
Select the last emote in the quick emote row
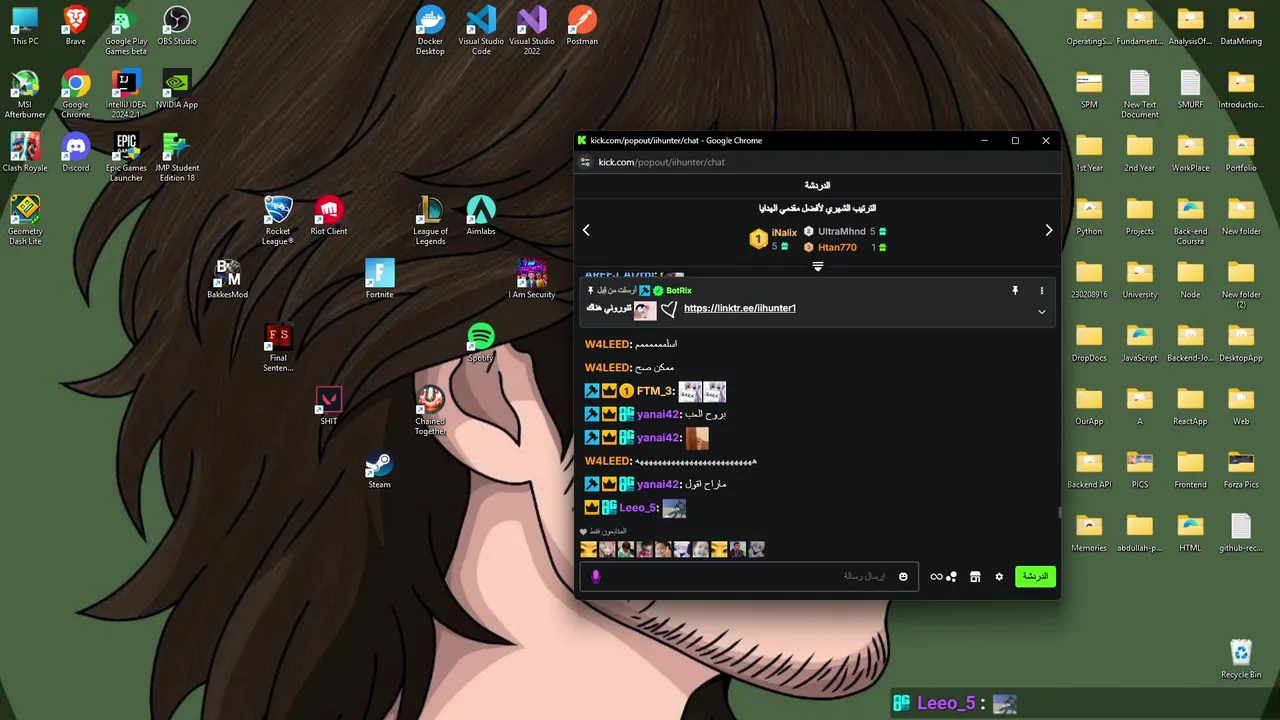(756, 549)
